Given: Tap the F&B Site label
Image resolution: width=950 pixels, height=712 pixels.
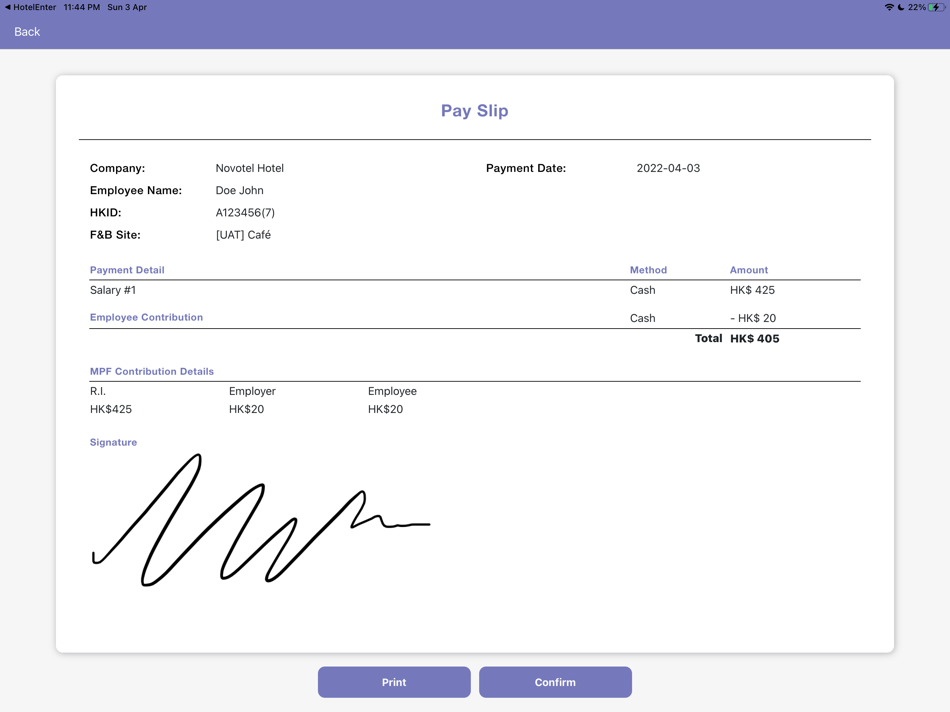Looking at the screenshot, I should click(x=115, y=235).
